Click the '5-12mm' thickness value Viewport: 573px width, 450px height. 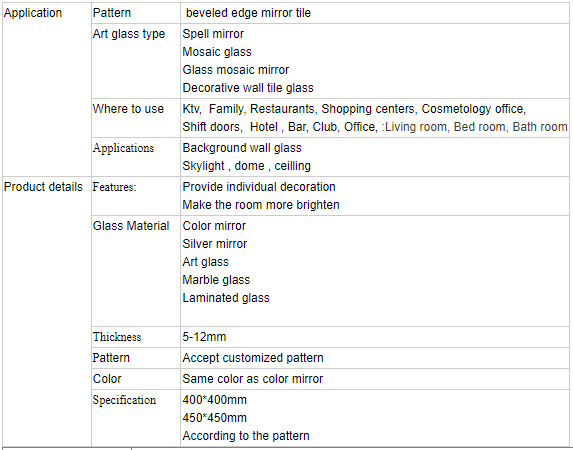click(x=204, y=337)
